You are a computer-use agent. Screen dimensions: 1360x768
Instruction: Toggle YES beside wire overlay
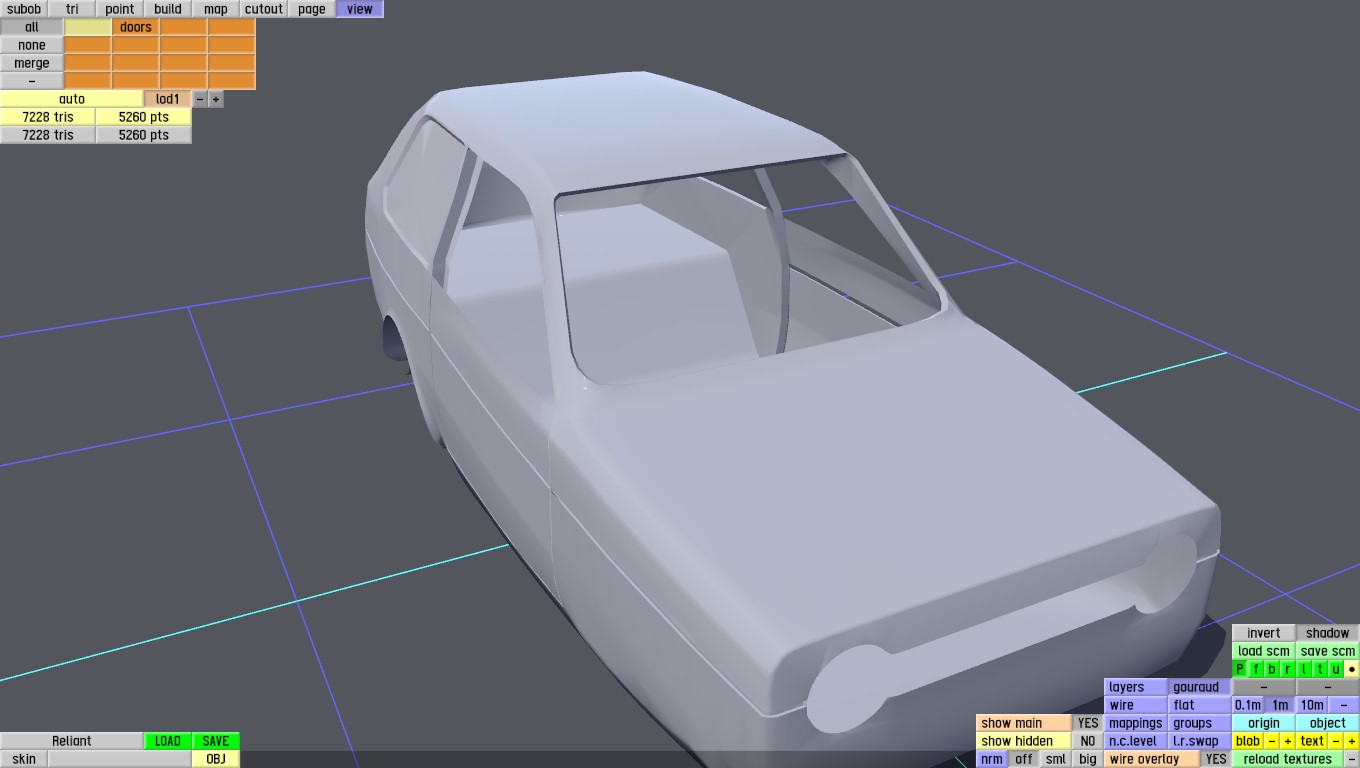point(1216,759)
